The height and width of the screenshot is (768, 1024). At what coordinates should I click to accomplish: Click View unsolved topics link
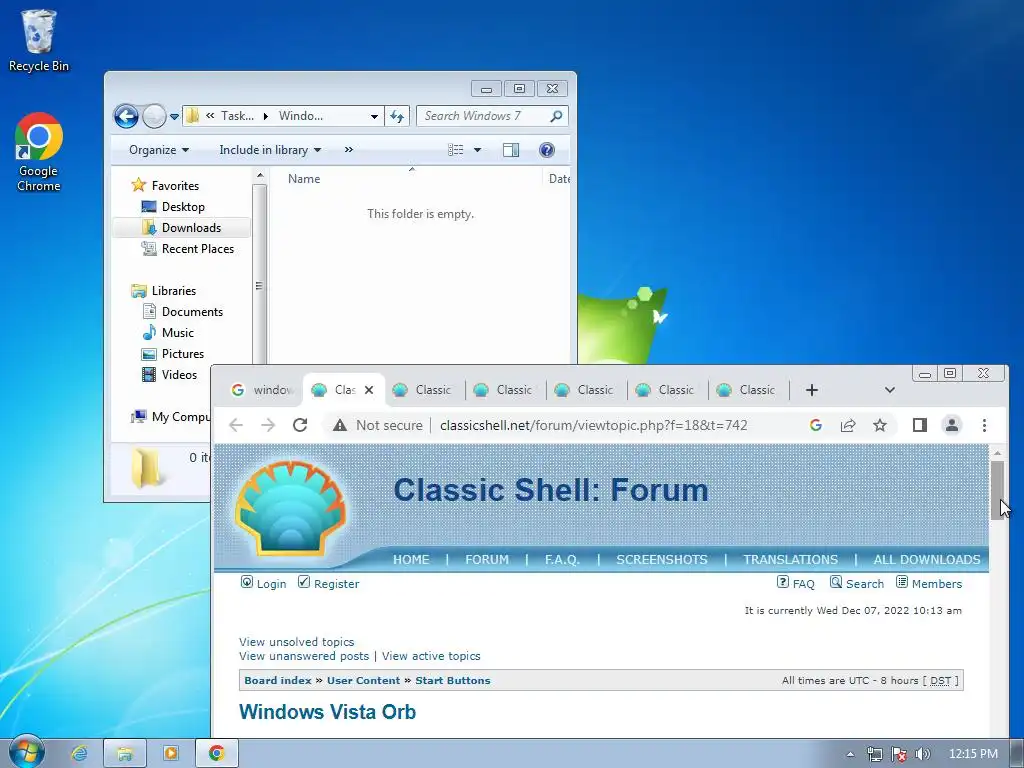296,642
